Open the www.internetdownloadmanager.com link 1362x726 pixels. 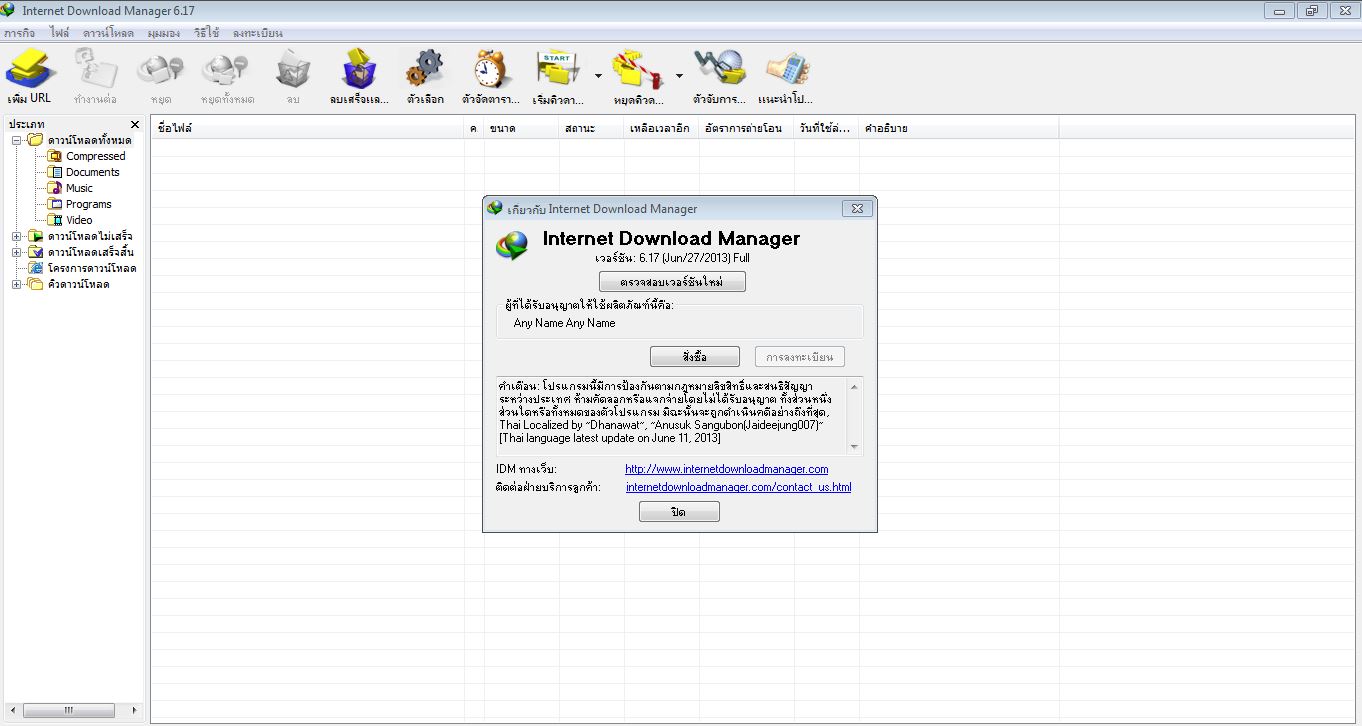[727, 469]
